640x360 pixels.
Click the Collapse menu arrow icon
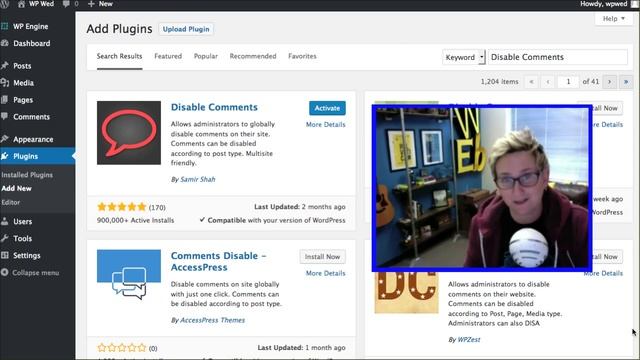tap(4, 272)
